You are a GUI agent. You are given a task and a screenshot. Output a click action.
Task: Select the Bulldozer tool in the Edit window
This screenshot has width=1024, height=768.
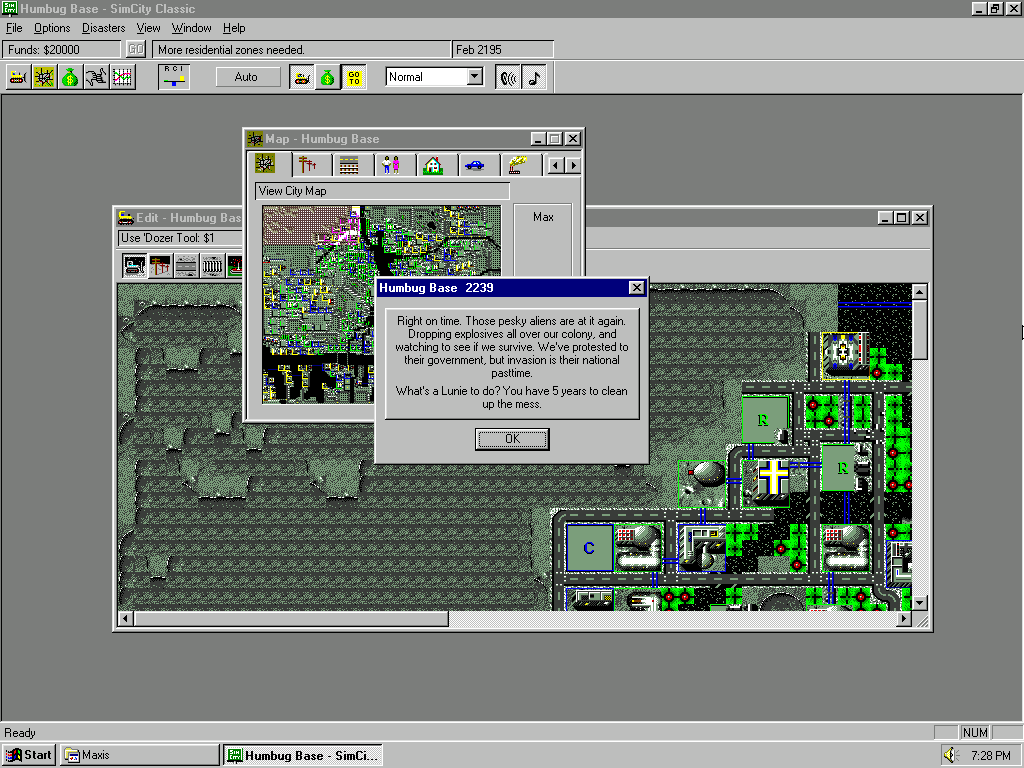point(134,265)
